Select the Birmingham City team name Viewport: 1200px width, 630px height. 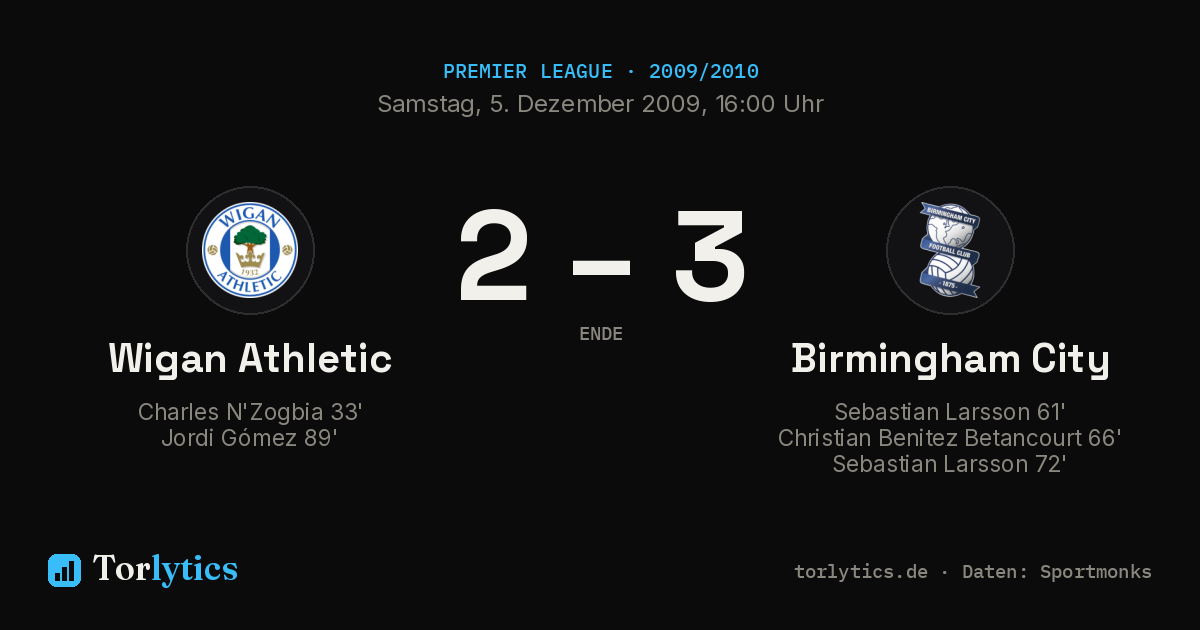click(950, 358)
